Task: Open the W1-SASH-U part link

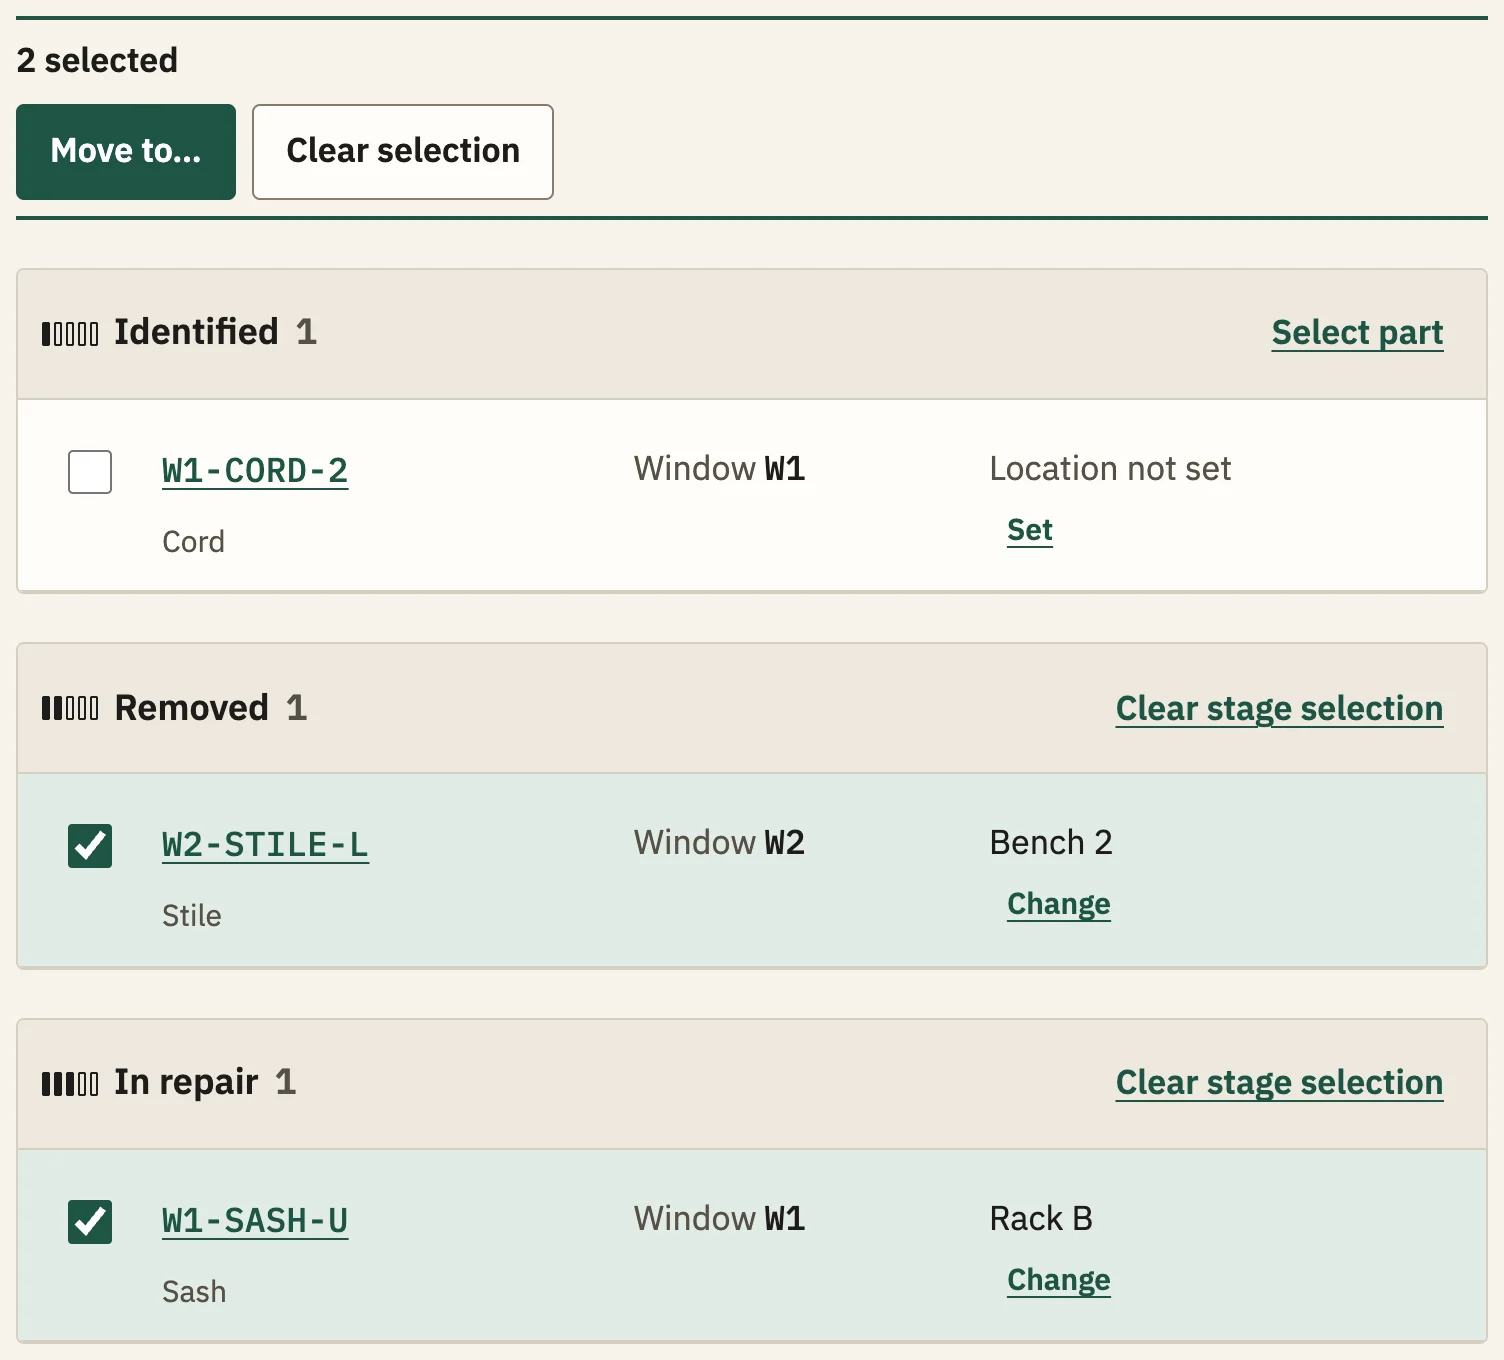Action: 255,1221
